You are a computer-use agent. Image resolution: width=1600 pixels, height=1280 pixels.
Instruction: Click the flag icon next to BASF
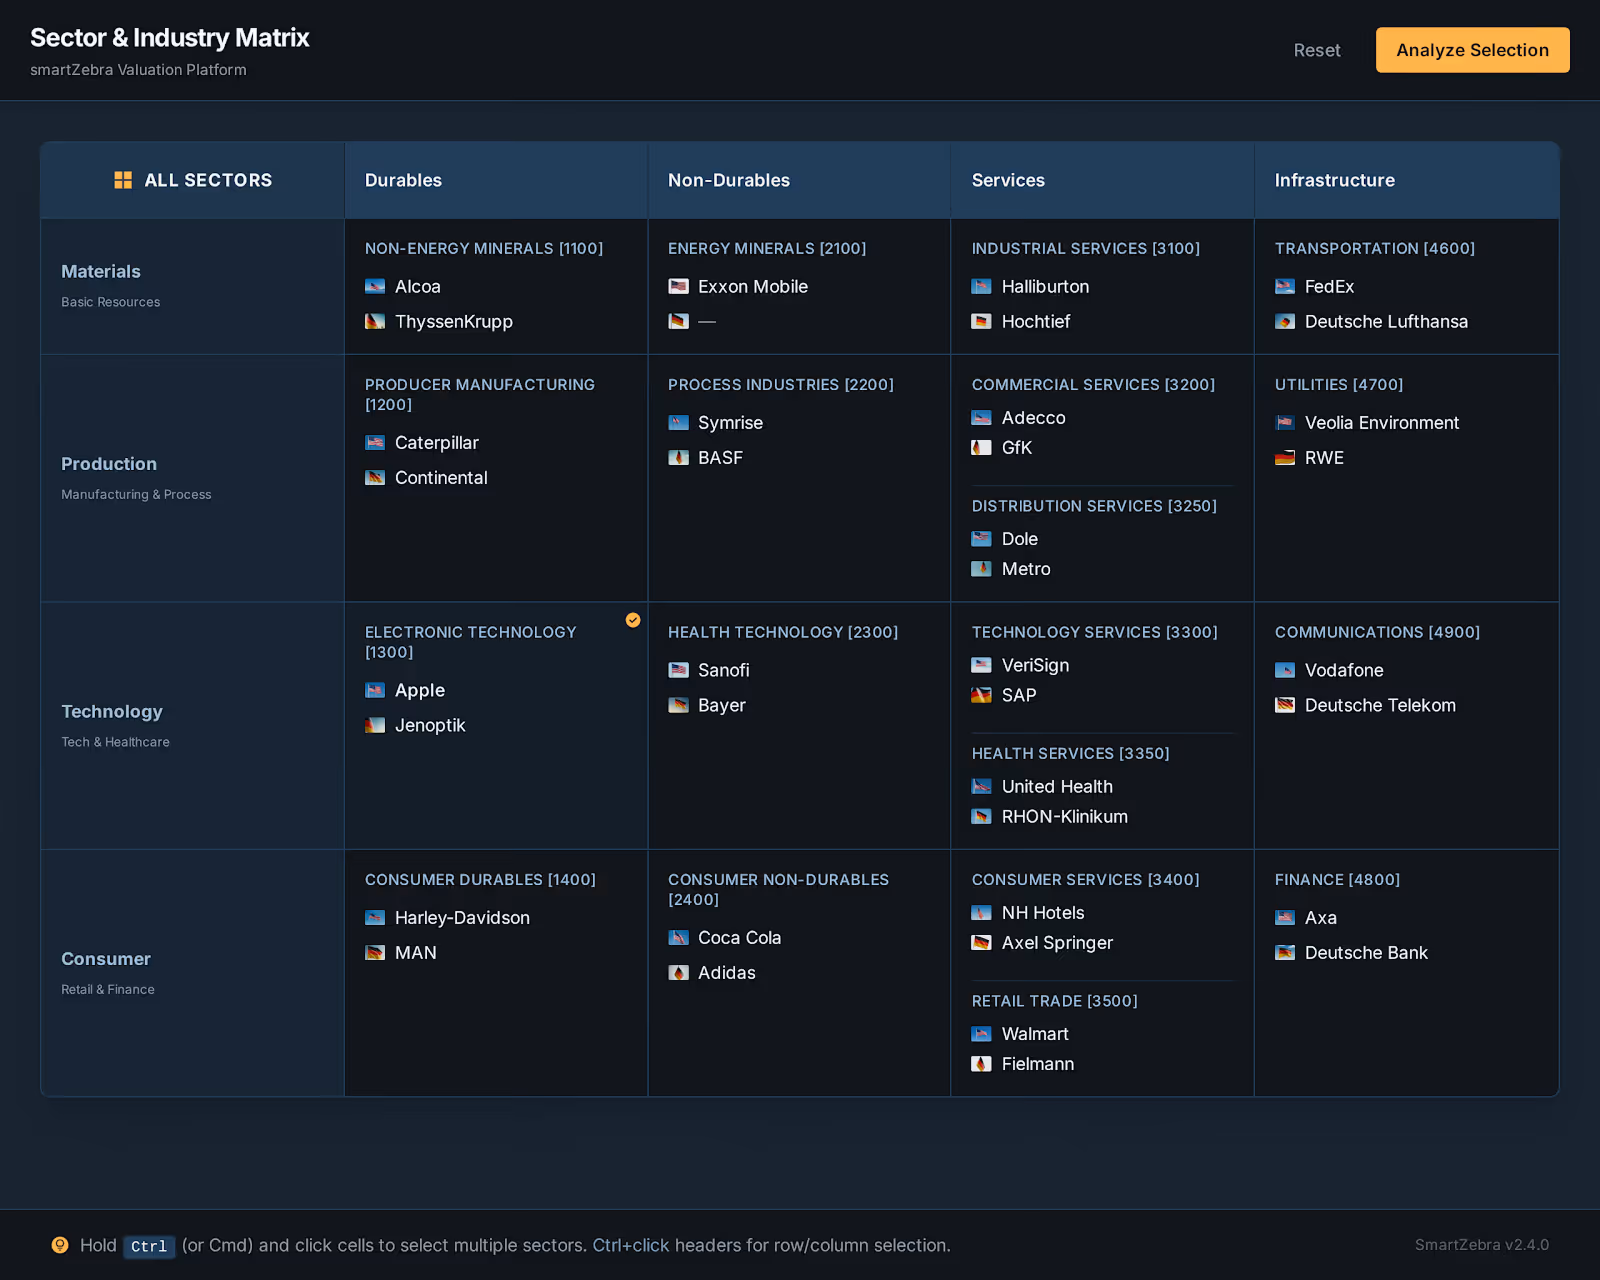pos(678,458)
